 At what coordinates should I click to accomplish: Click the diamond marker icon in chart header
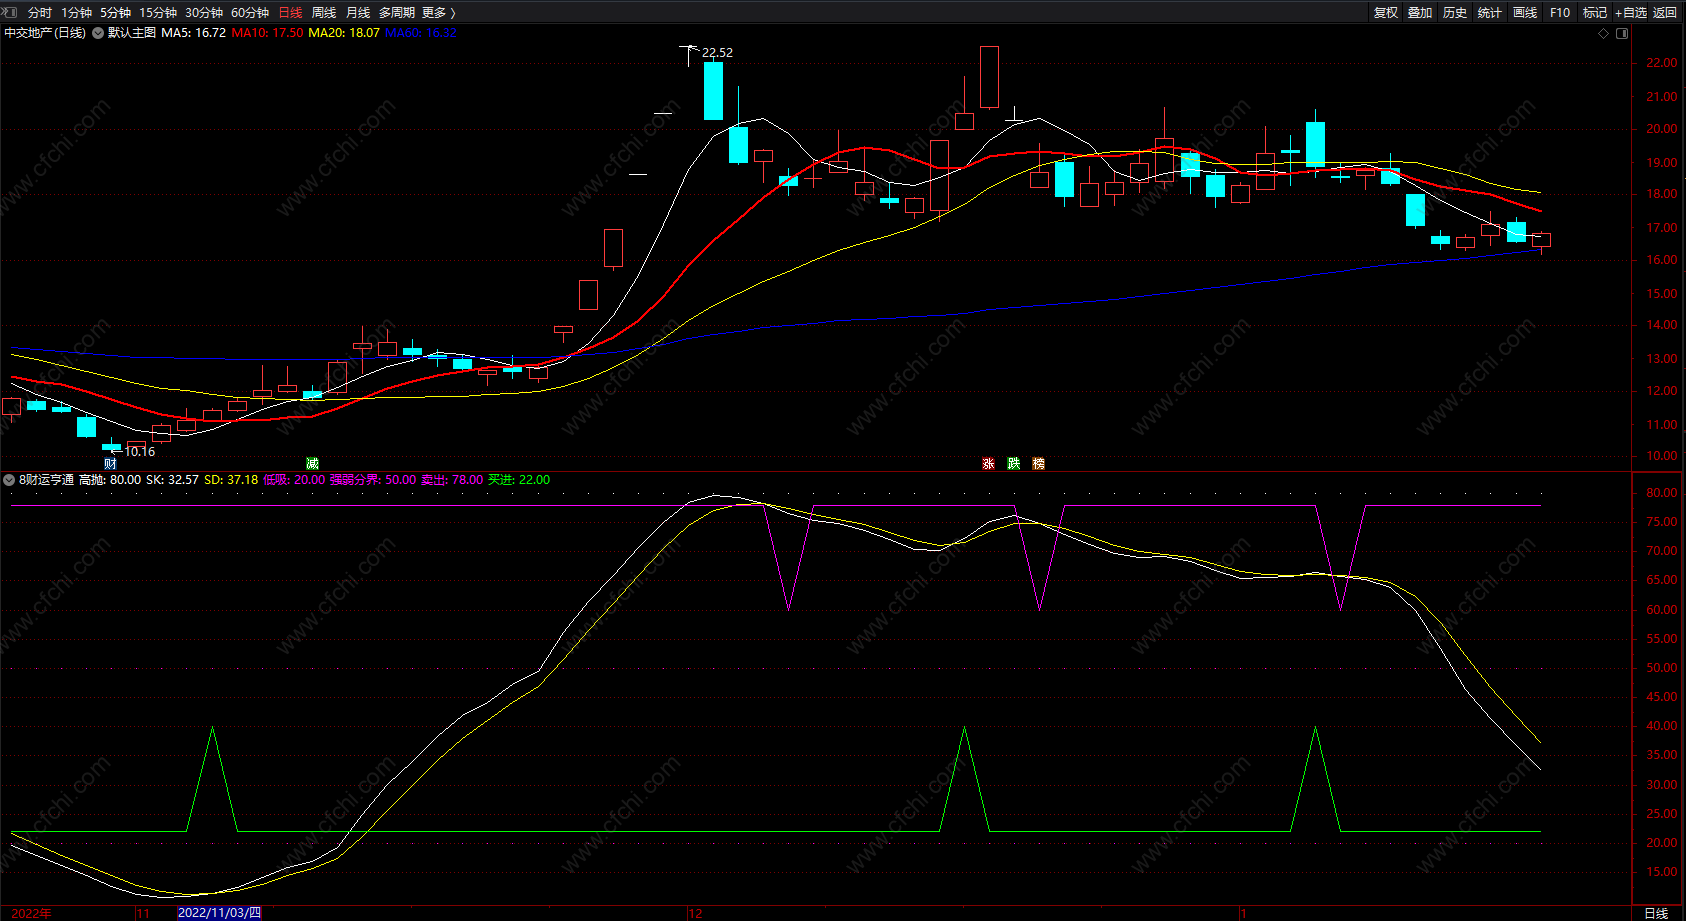pyautogui.click(x=1604, y=33)
